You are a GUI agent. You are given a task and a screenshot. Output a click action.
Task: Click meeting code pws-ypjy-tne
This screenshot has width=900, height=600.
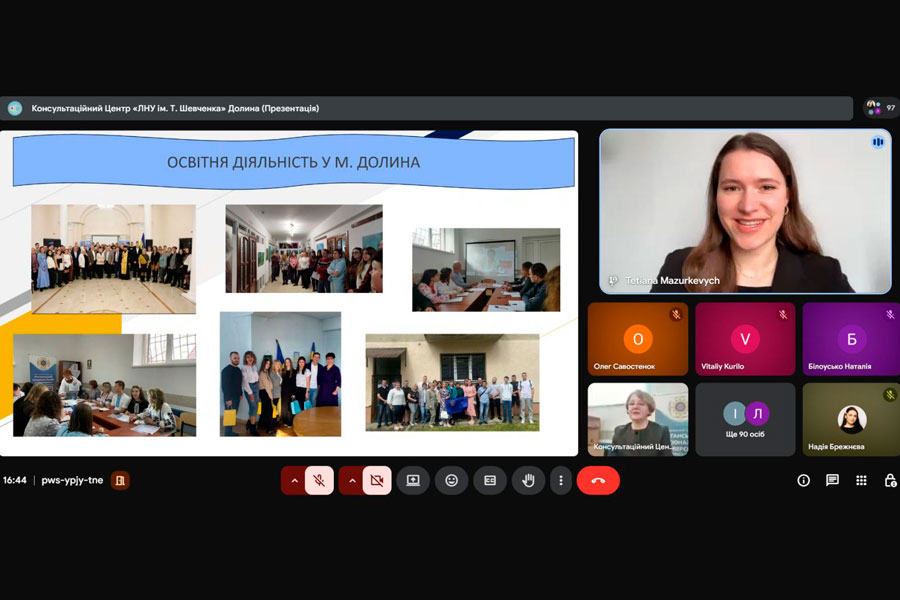[x=72, y=480]
